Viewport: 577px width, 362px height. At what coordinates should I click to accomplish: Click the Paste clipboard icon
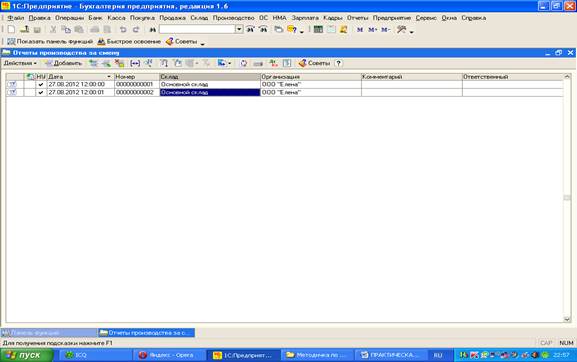[x=79, y=29]
